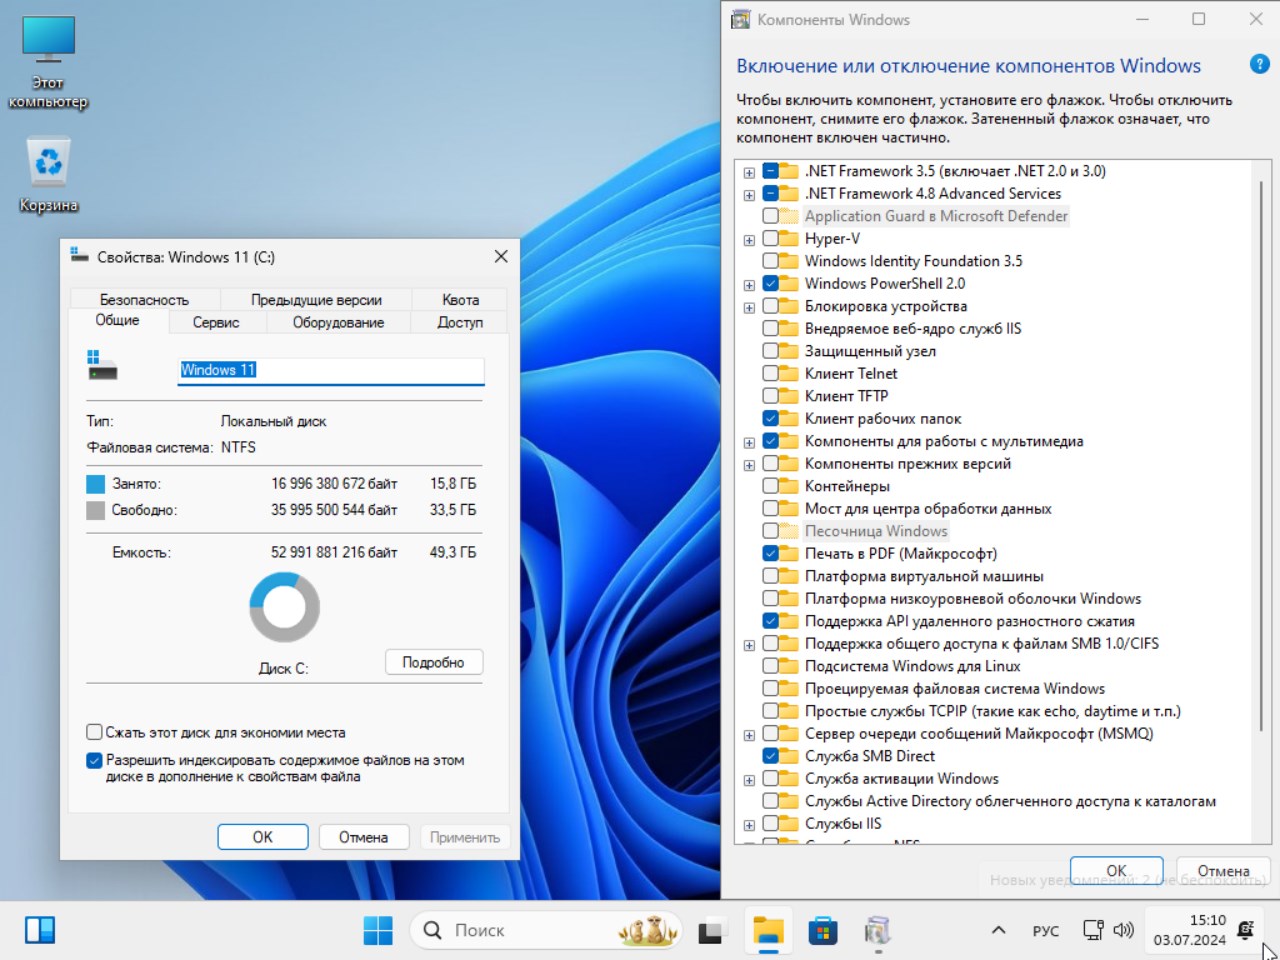Click the taskbar search box
The height and width of the screenshot is (960, 1280).
pos(546,930)
